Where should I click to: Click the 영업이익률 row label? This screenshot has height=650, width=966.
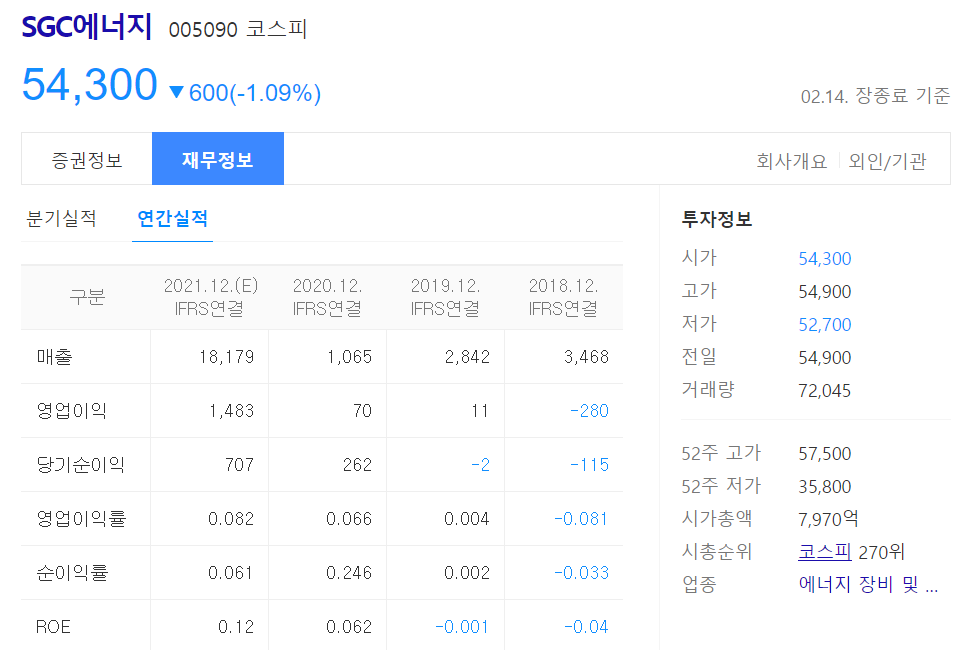click(81, 519)
